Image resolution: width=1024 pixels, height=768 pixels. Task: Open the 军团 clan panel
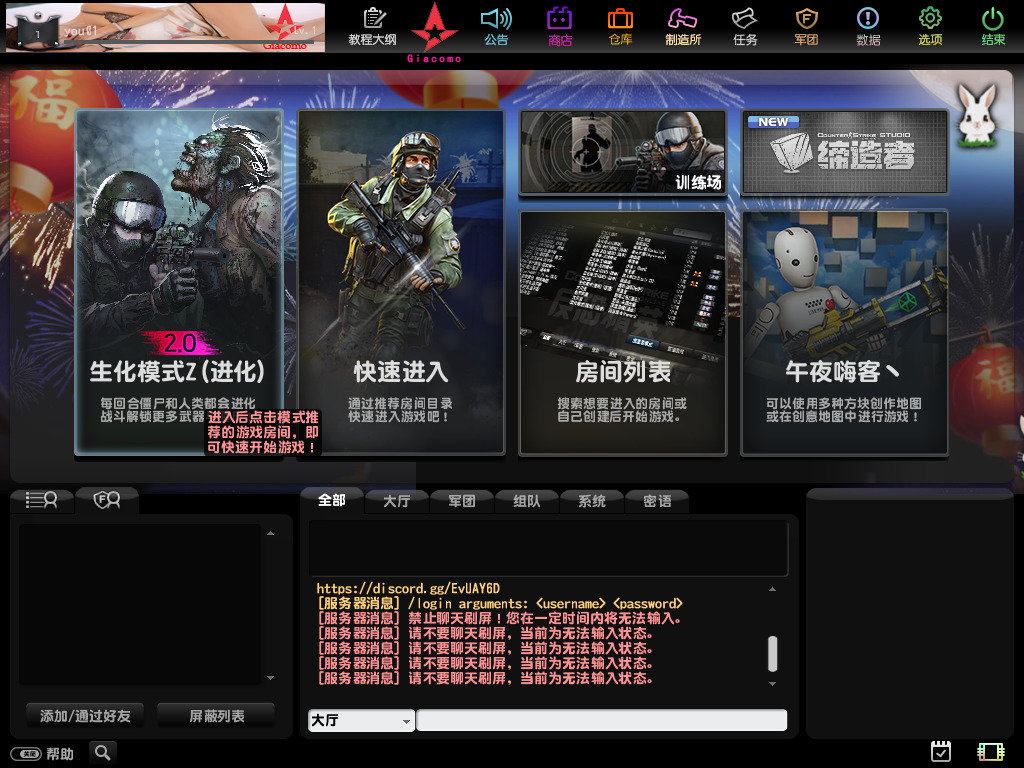tap(806, 25)
